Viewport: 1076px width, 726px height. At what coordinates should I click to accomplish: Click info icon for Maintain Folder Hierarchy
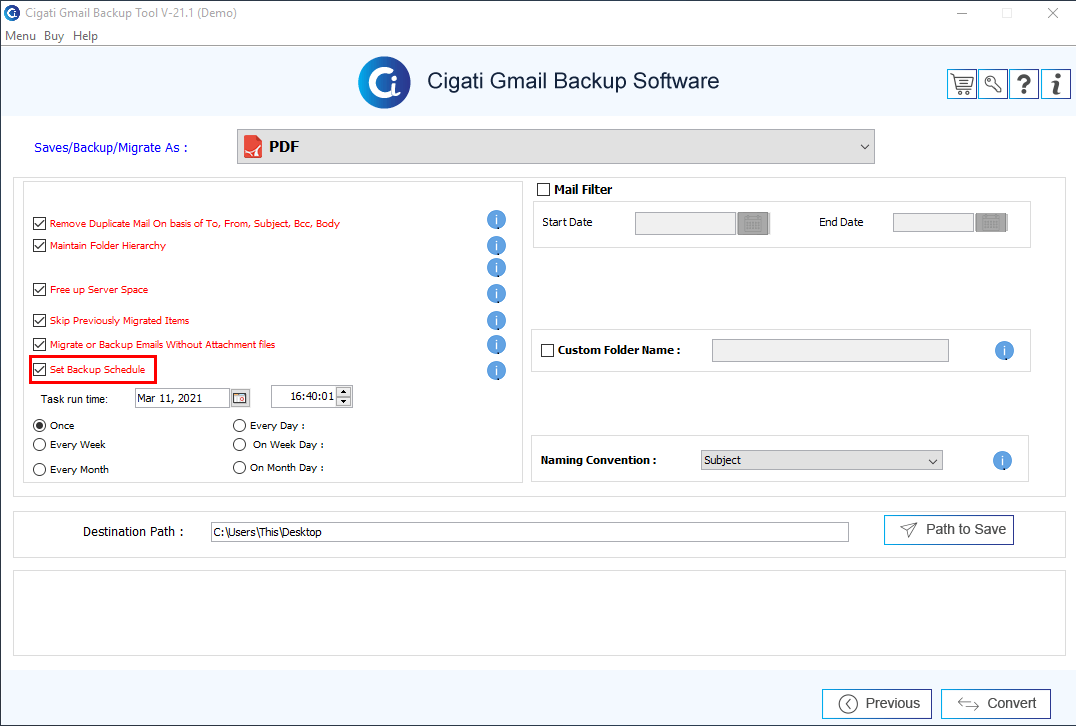click(496, 246)
